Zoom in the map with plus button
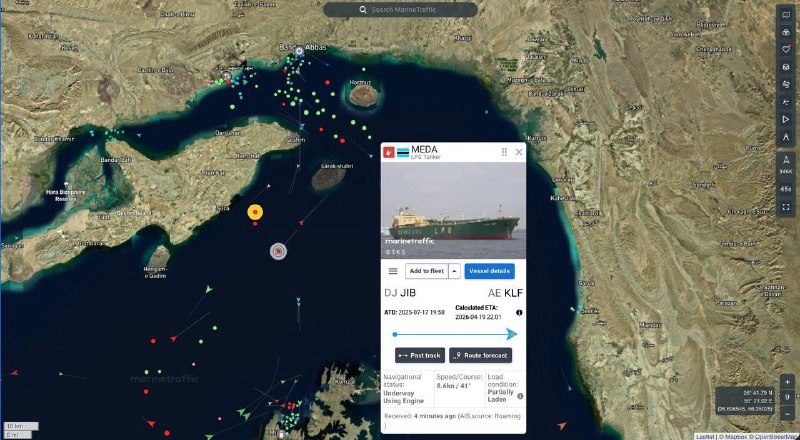Viewport: 800px width, 440px height. [x=787, y=381]
